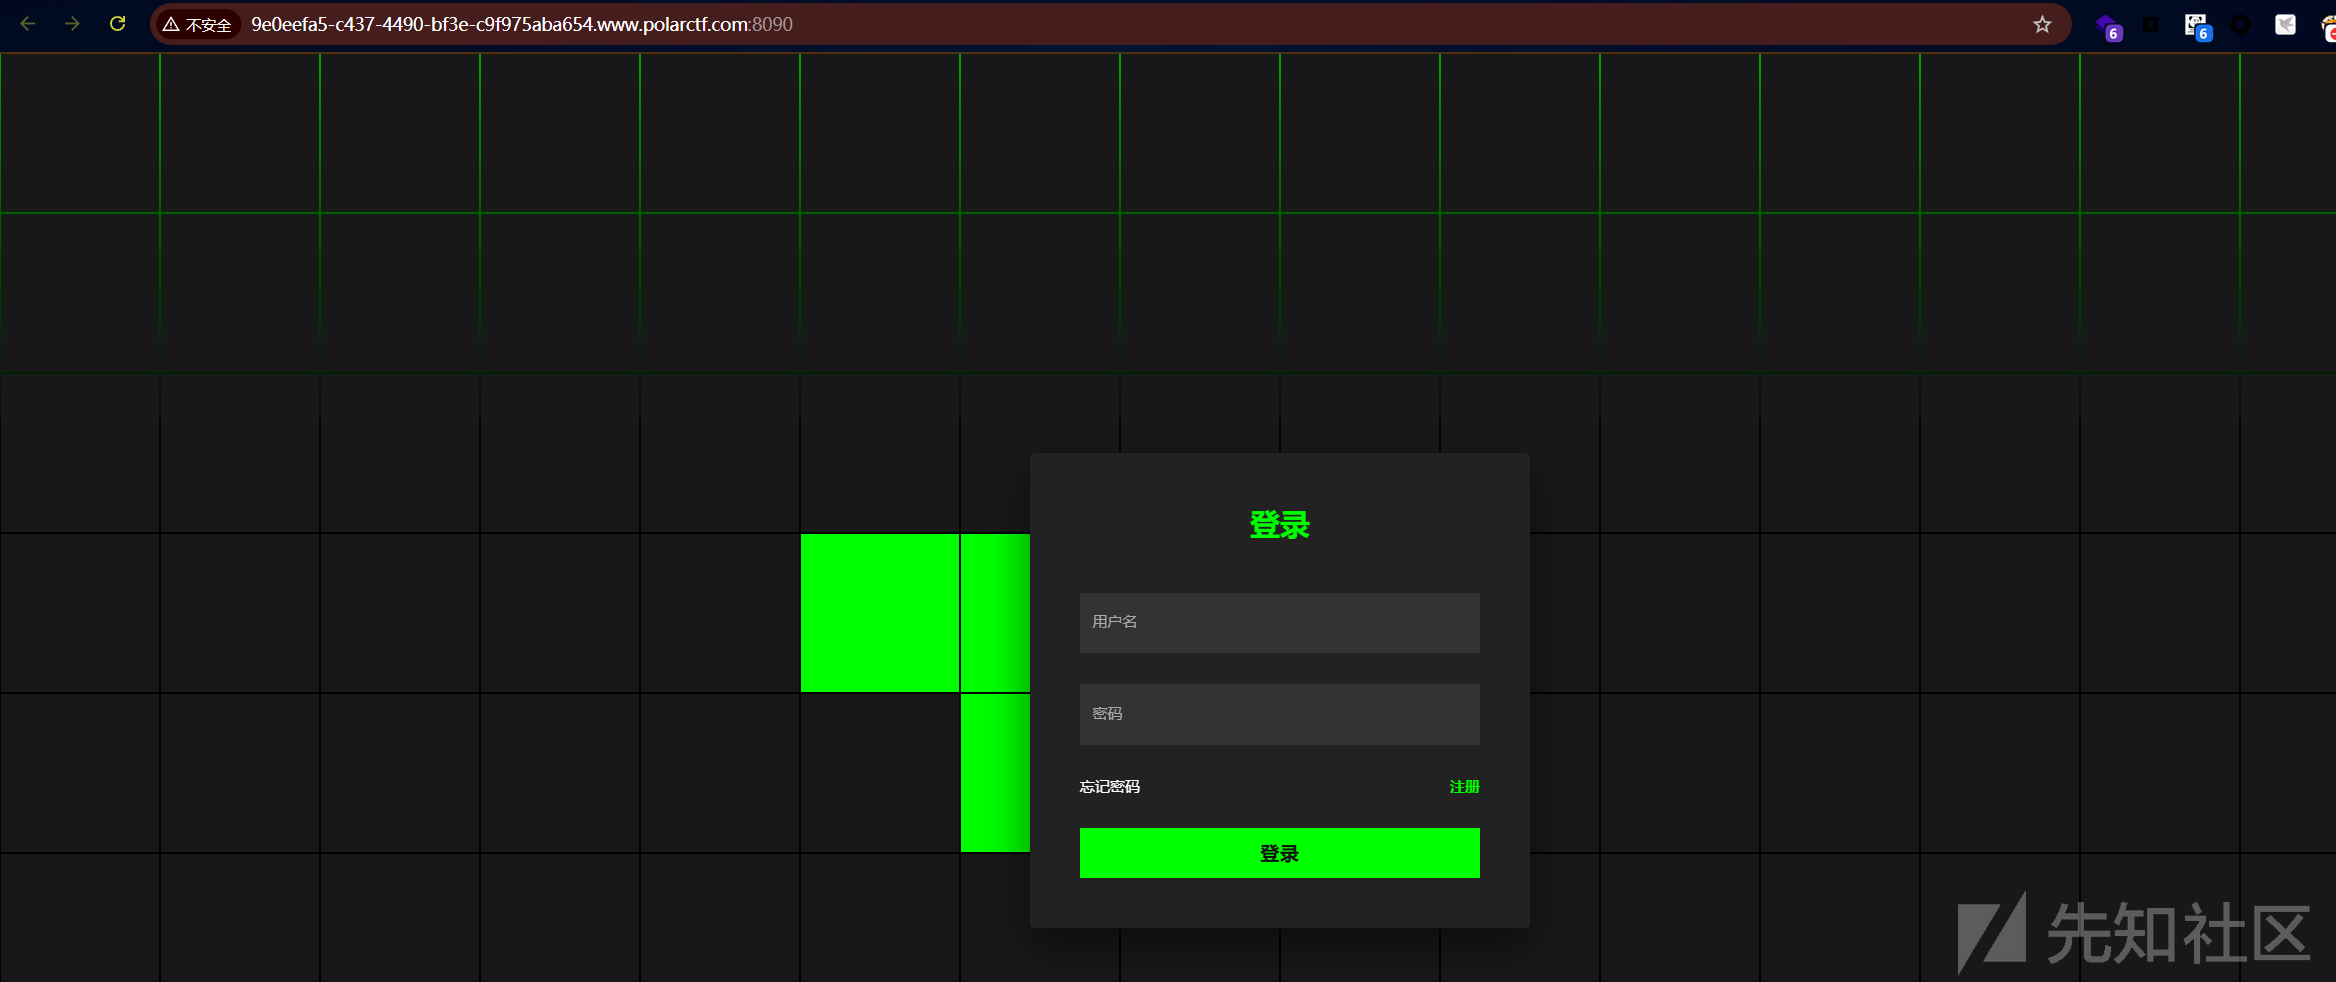Open the 忘记密码 forgot password link
Viewport: 2336px width, 982px height.
coord(1109,787)
